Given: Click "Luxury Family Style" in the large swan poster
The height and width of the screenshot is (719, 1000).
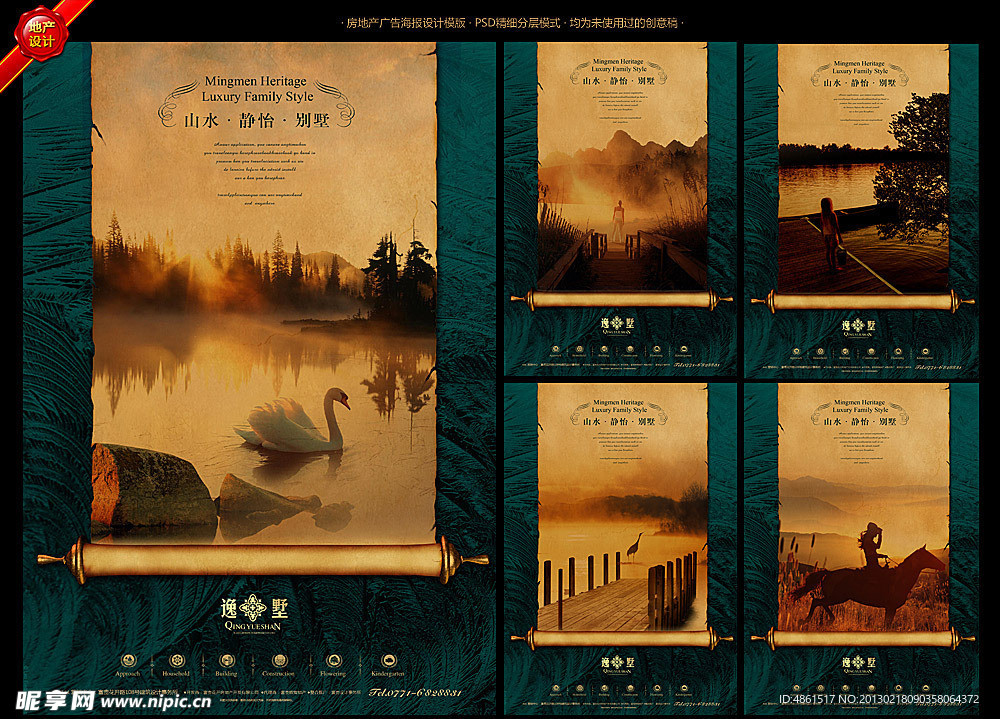Looking at the screenshot, I should [x=258, y=97].
